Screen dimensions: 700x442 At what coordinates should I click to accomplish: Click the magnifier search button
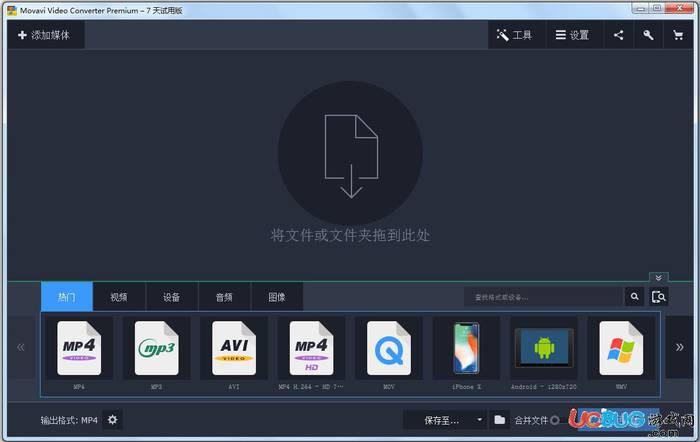pyautogui.click(x=634, y=297)
